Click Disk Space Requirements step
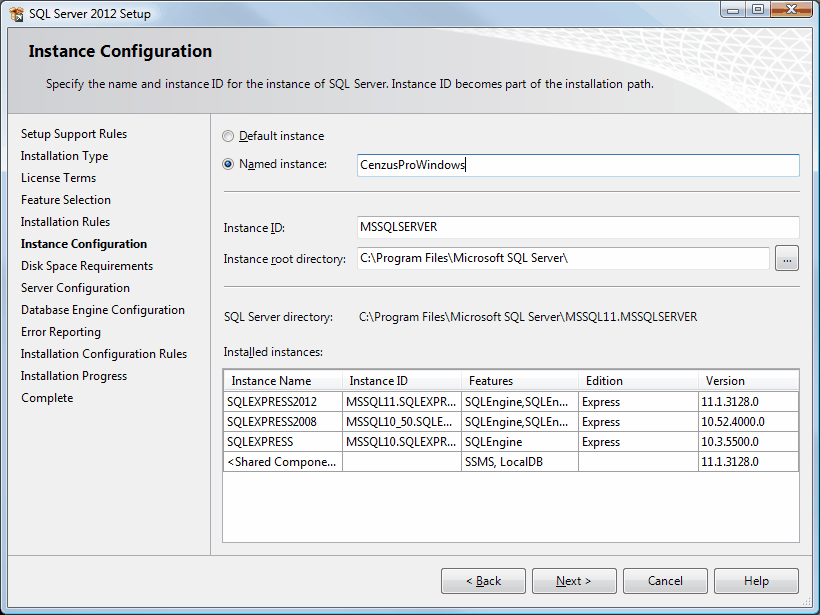820x615 pixels. click(x=87, y=266)
